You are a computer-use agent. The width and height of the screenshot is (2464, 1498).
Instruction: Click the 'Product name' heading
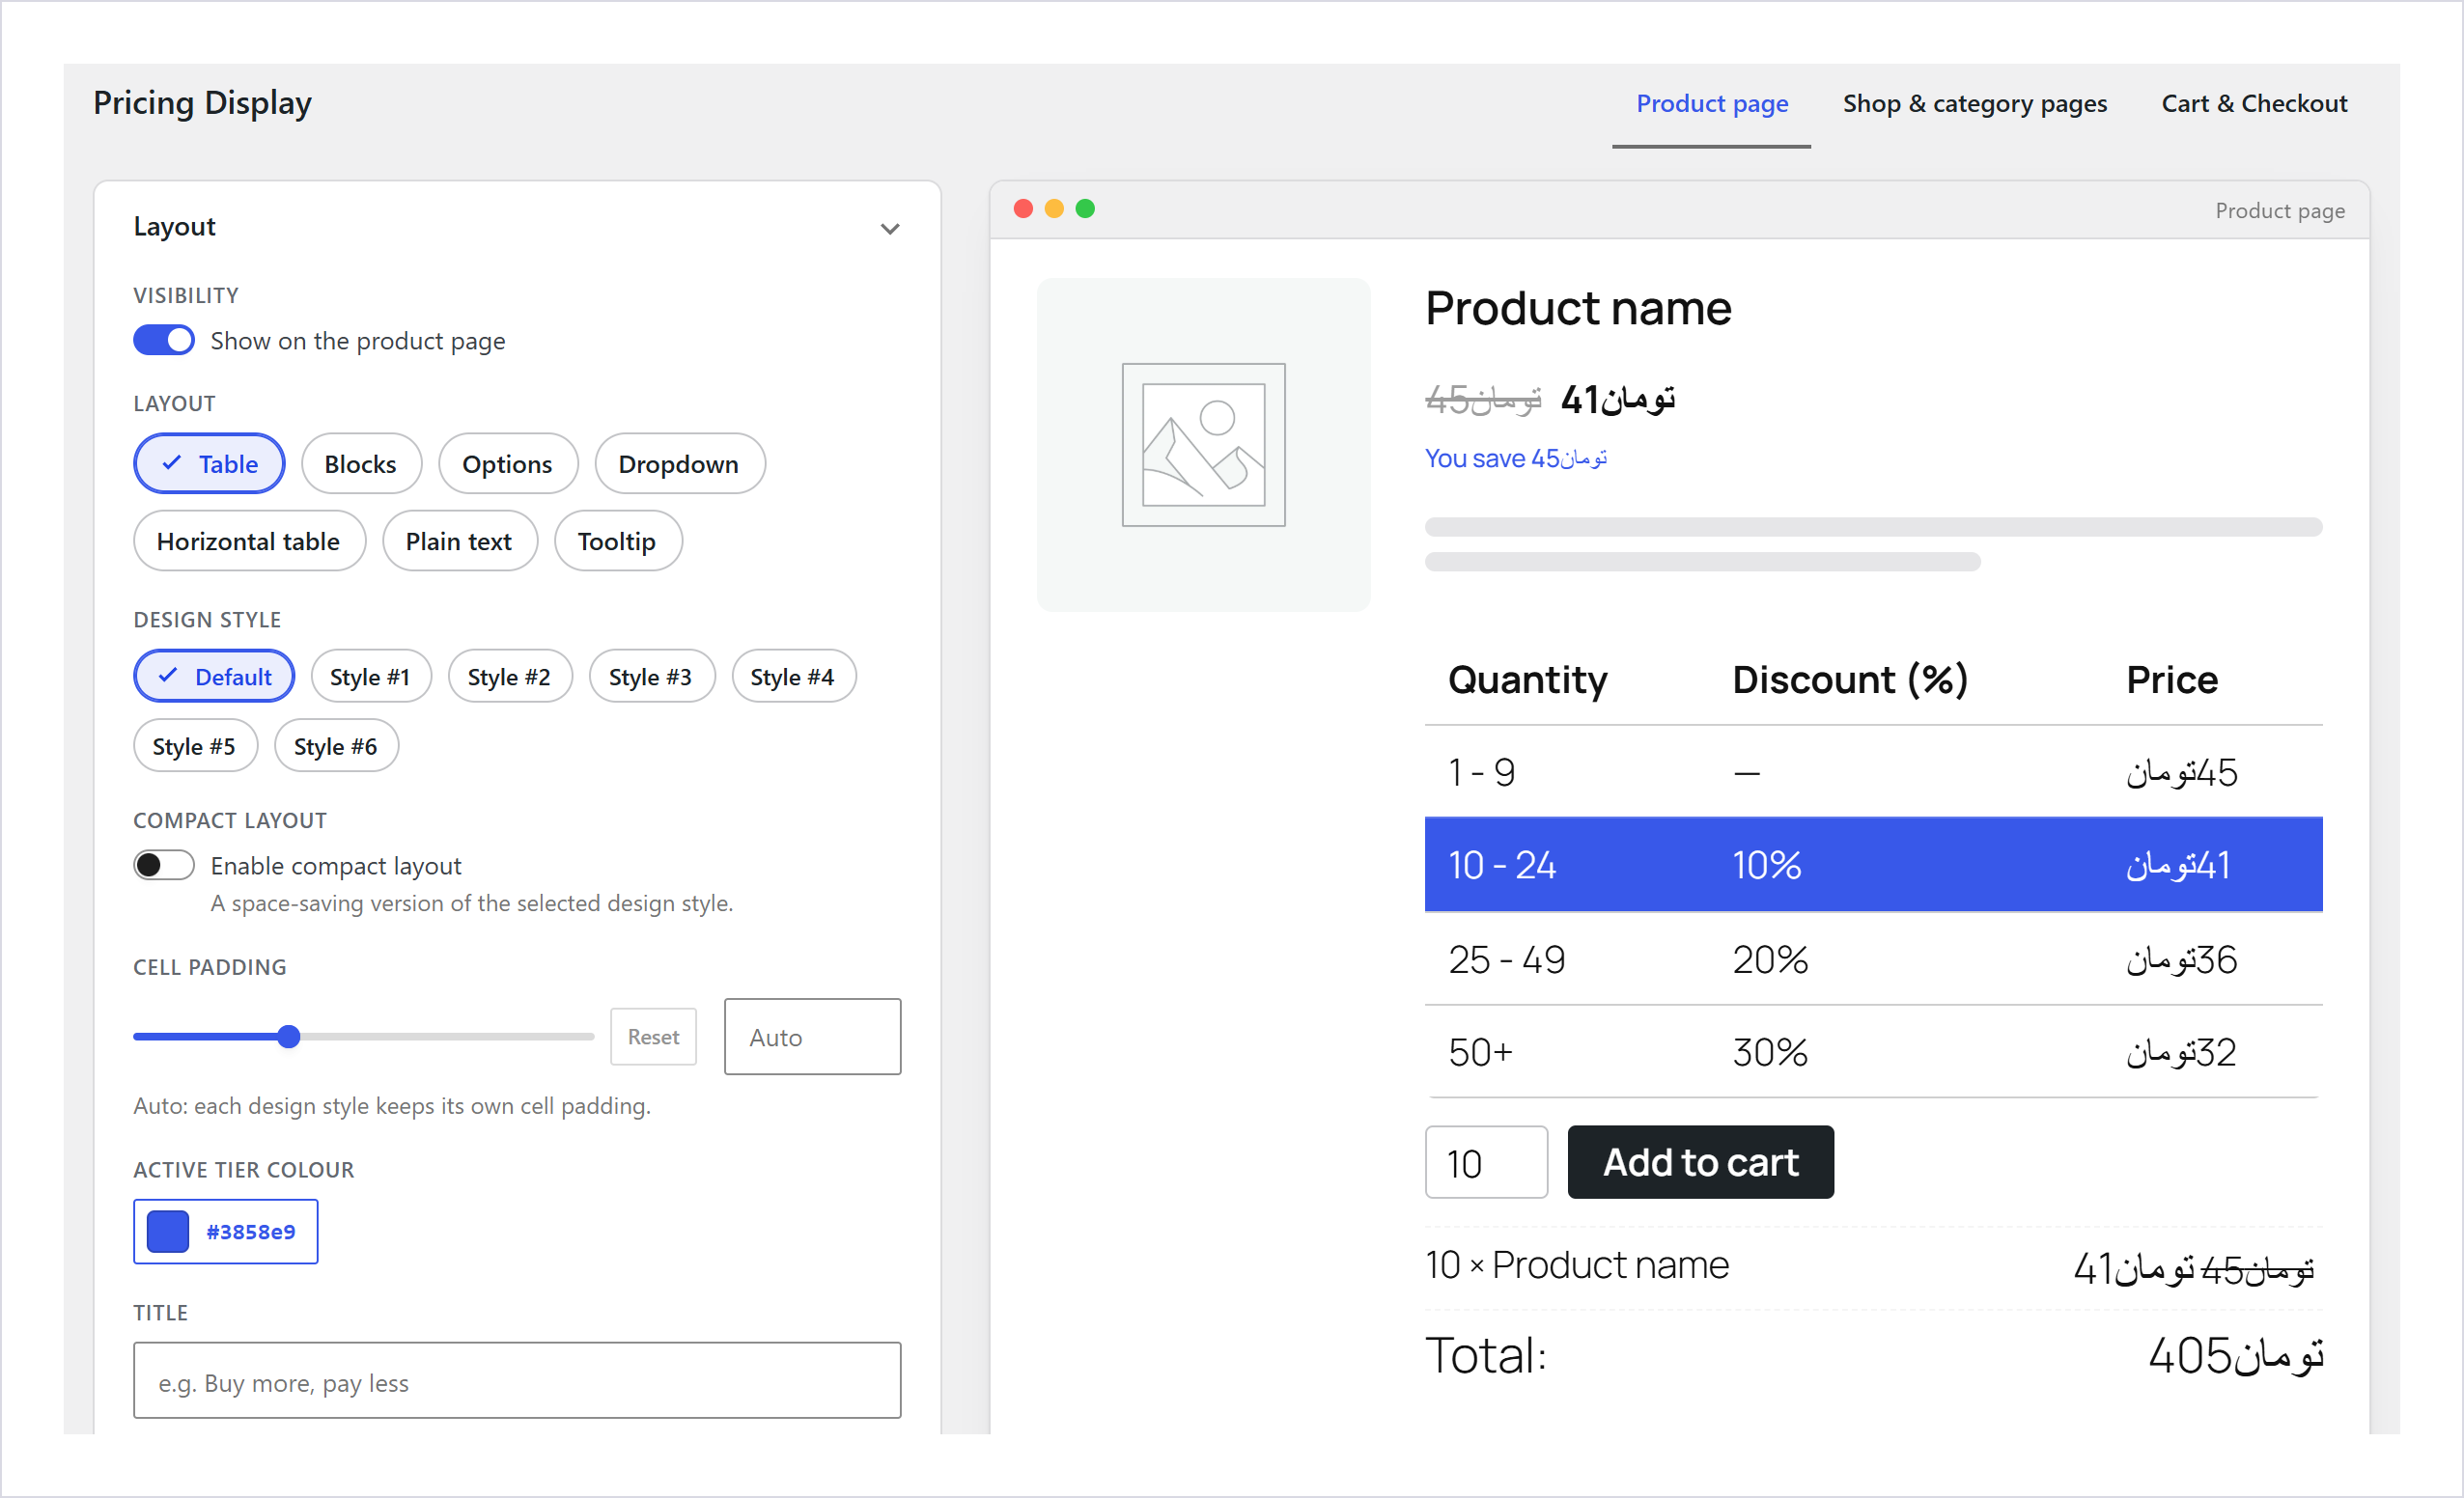[x=1578, y=308]
